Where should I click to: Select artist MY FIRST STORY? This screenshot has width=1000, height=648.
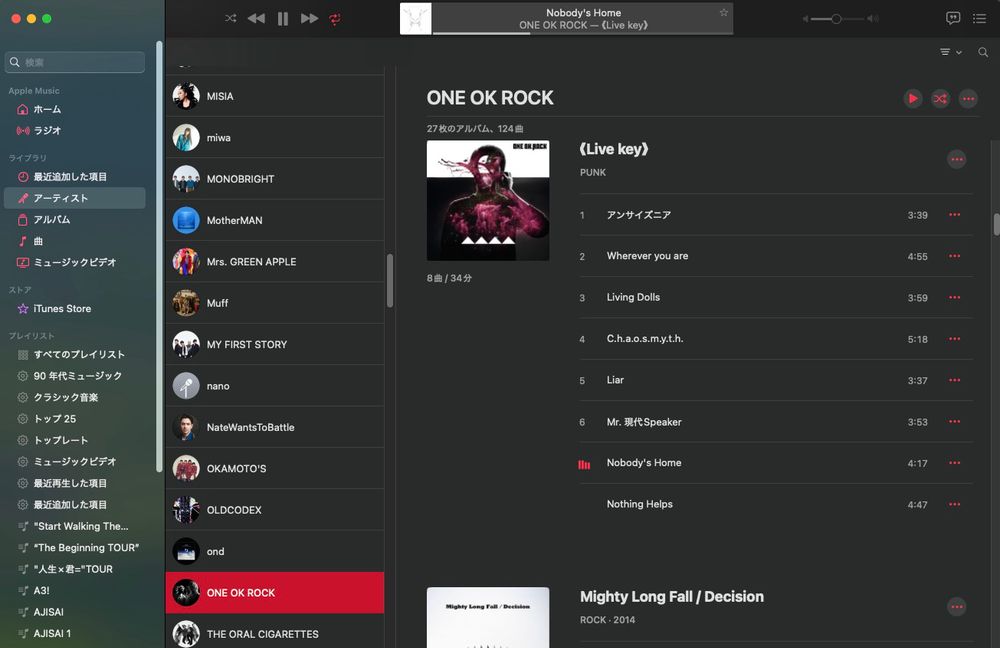[275, 344]
